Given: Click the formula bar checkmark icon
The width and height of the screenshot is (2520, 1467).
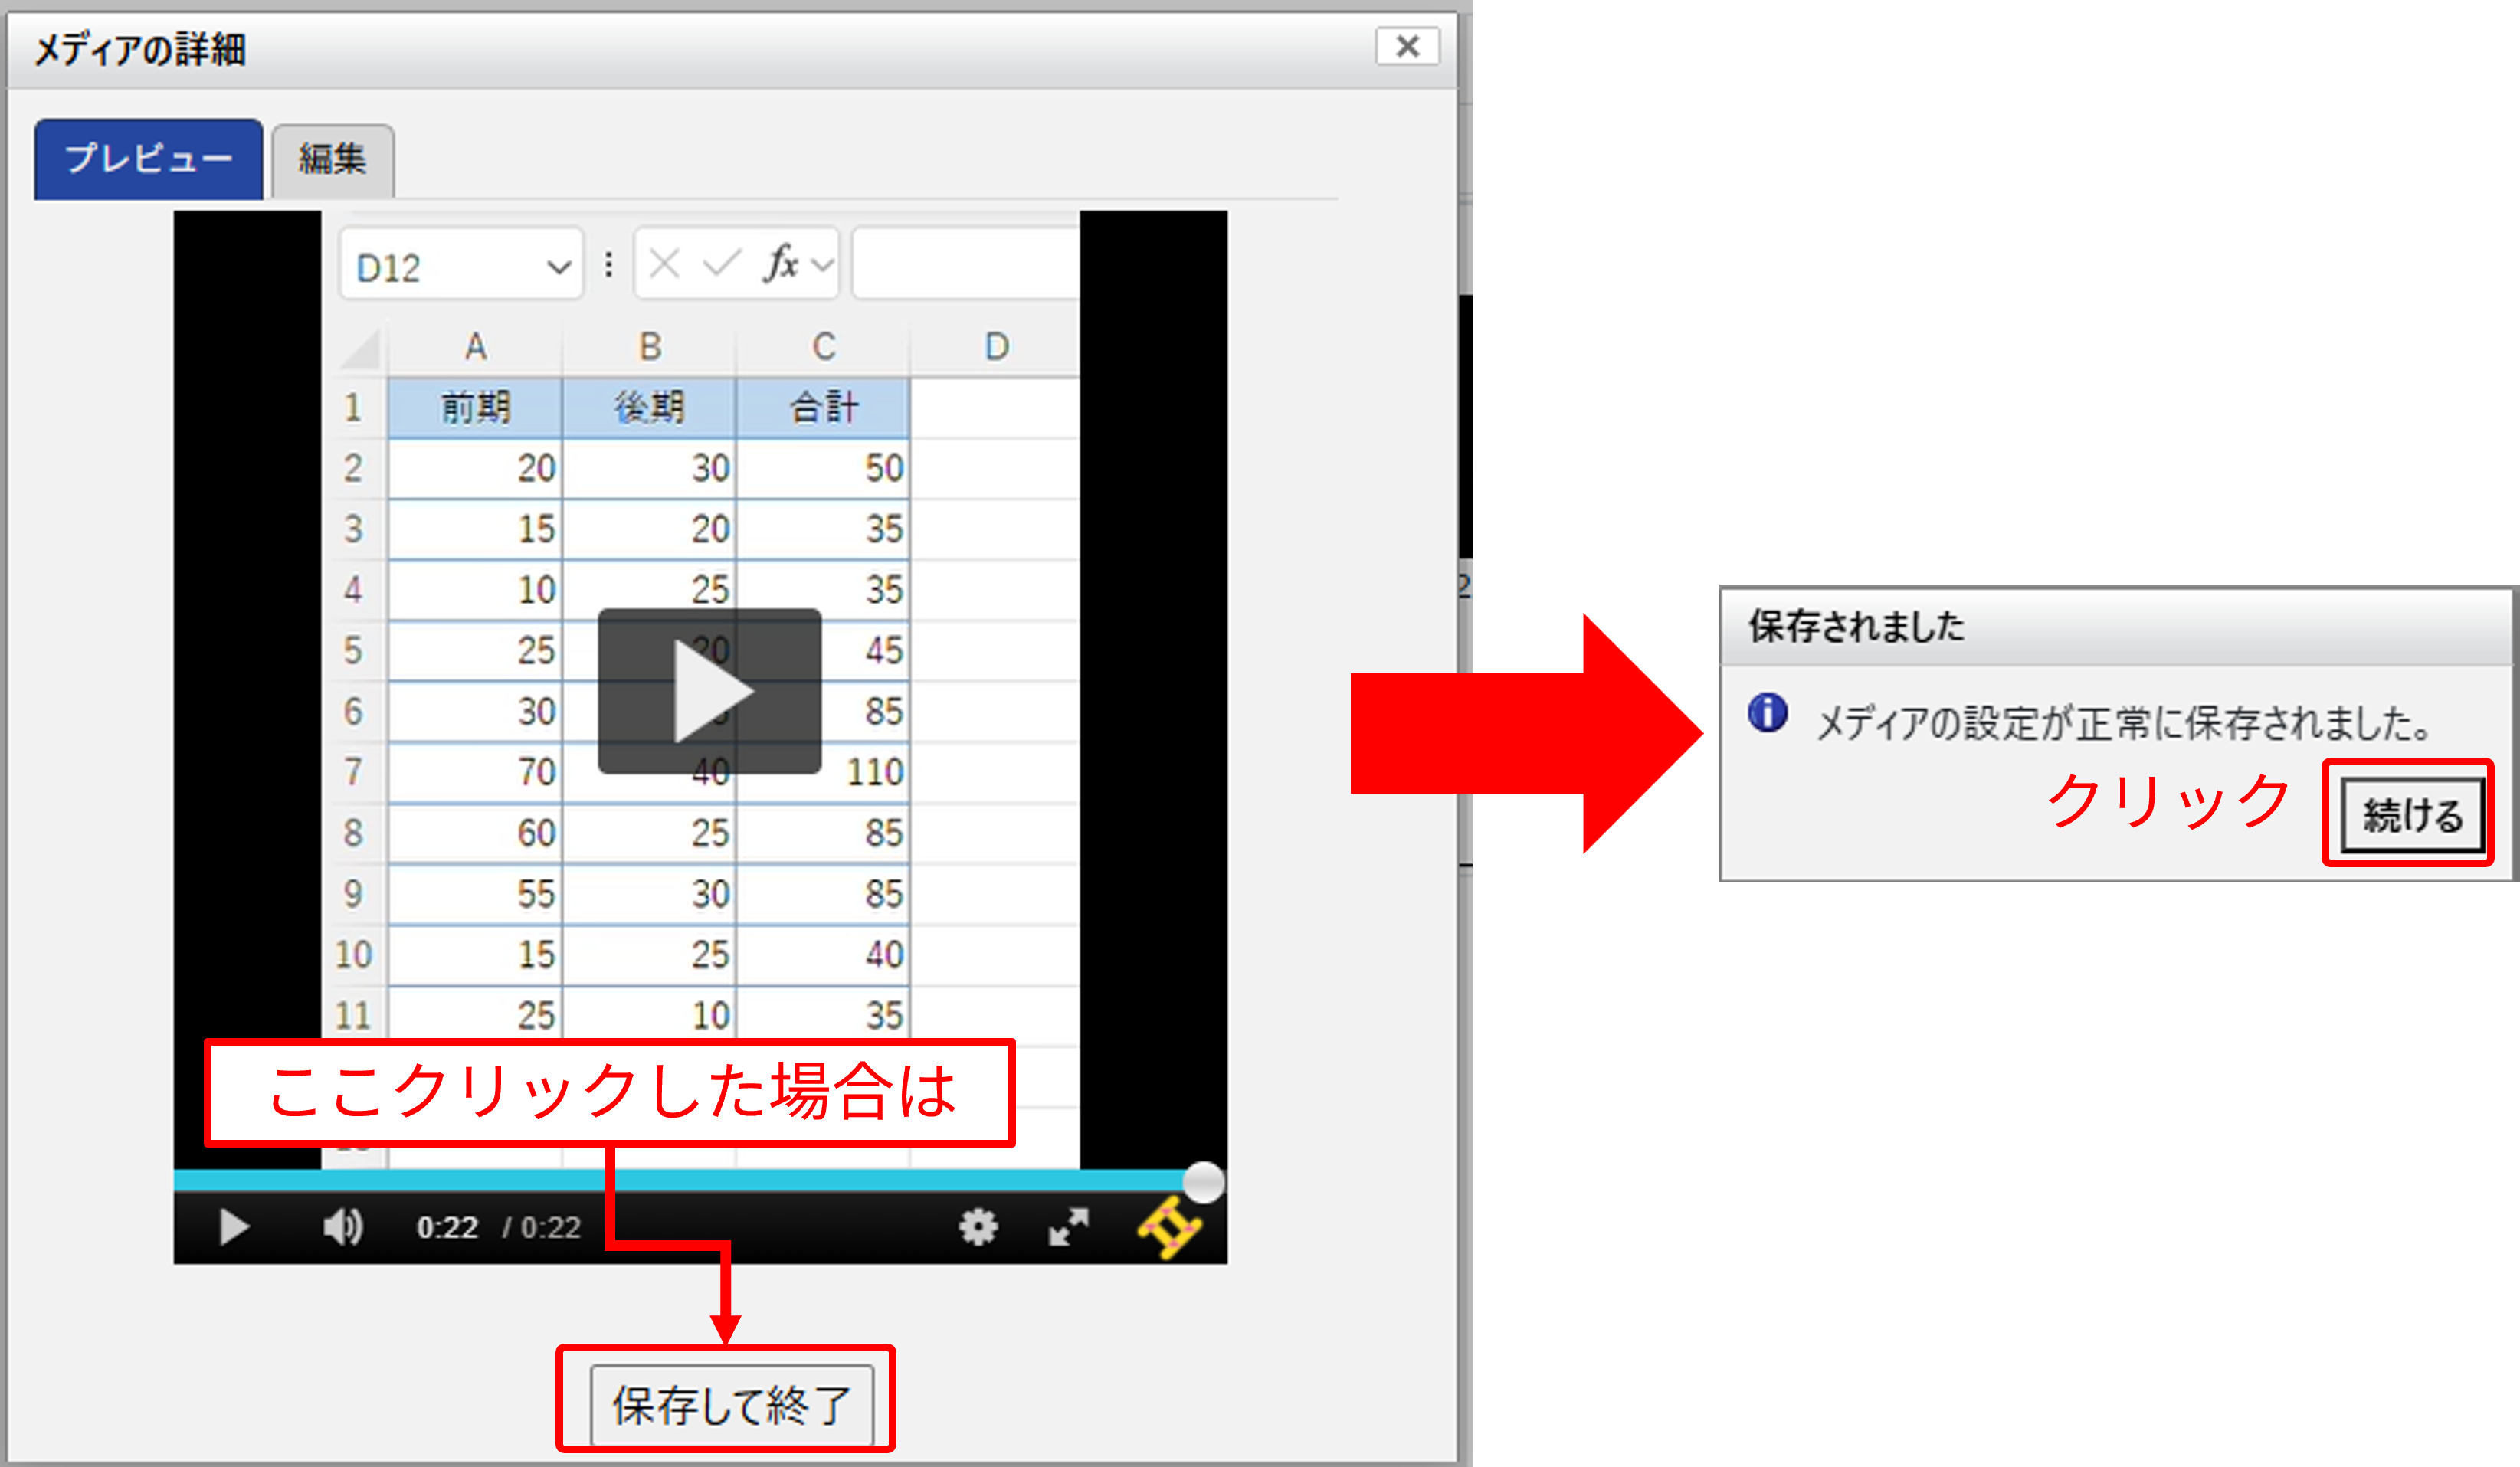Looking at the screenshot, I should 722,264.
